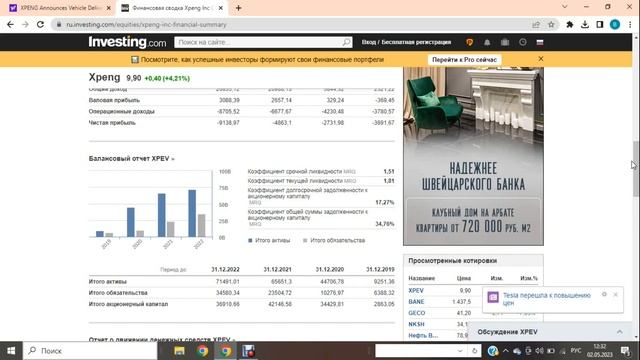Reload the Investing.com page
This screenshot has width=640, height=360.
click(x=40, y=24)
